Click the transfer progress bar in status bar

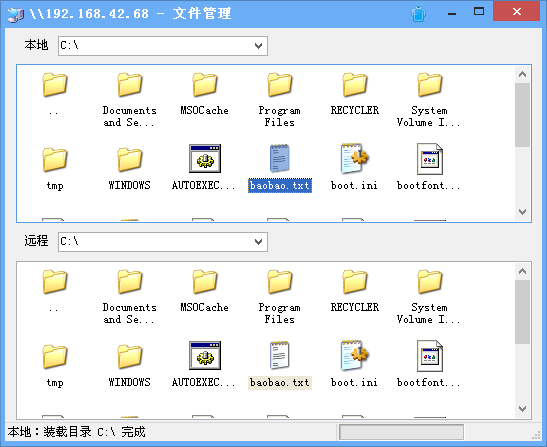(401, 432)
